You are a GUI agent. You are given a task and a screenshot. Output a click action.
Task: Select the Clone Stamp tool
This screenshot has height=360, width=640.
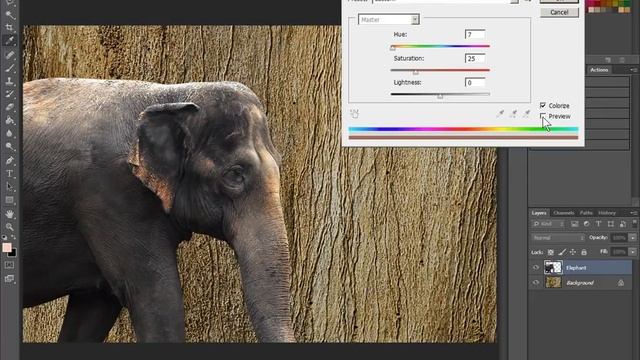click(10, 81)
